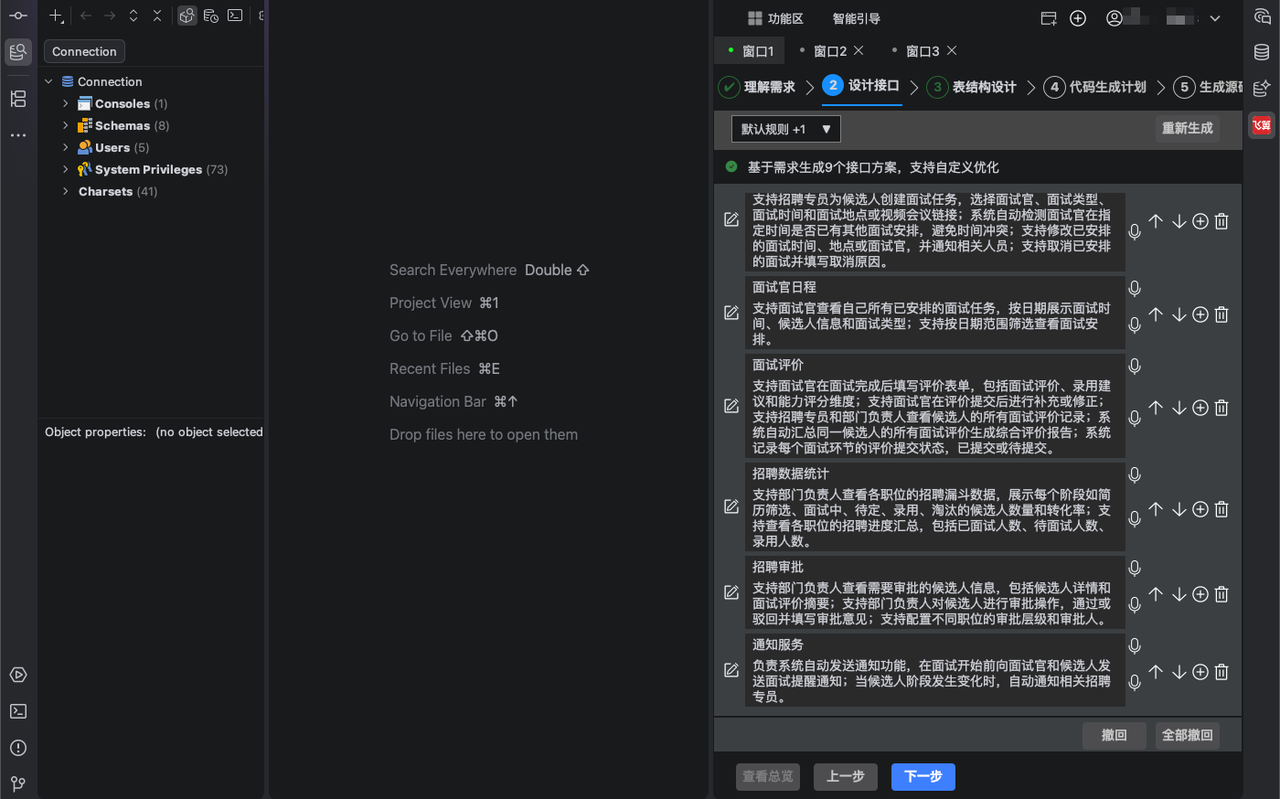This screenshot has width=1280, height=799.
Task: Open the Problems tool window icon
Action: pos(18,748)
